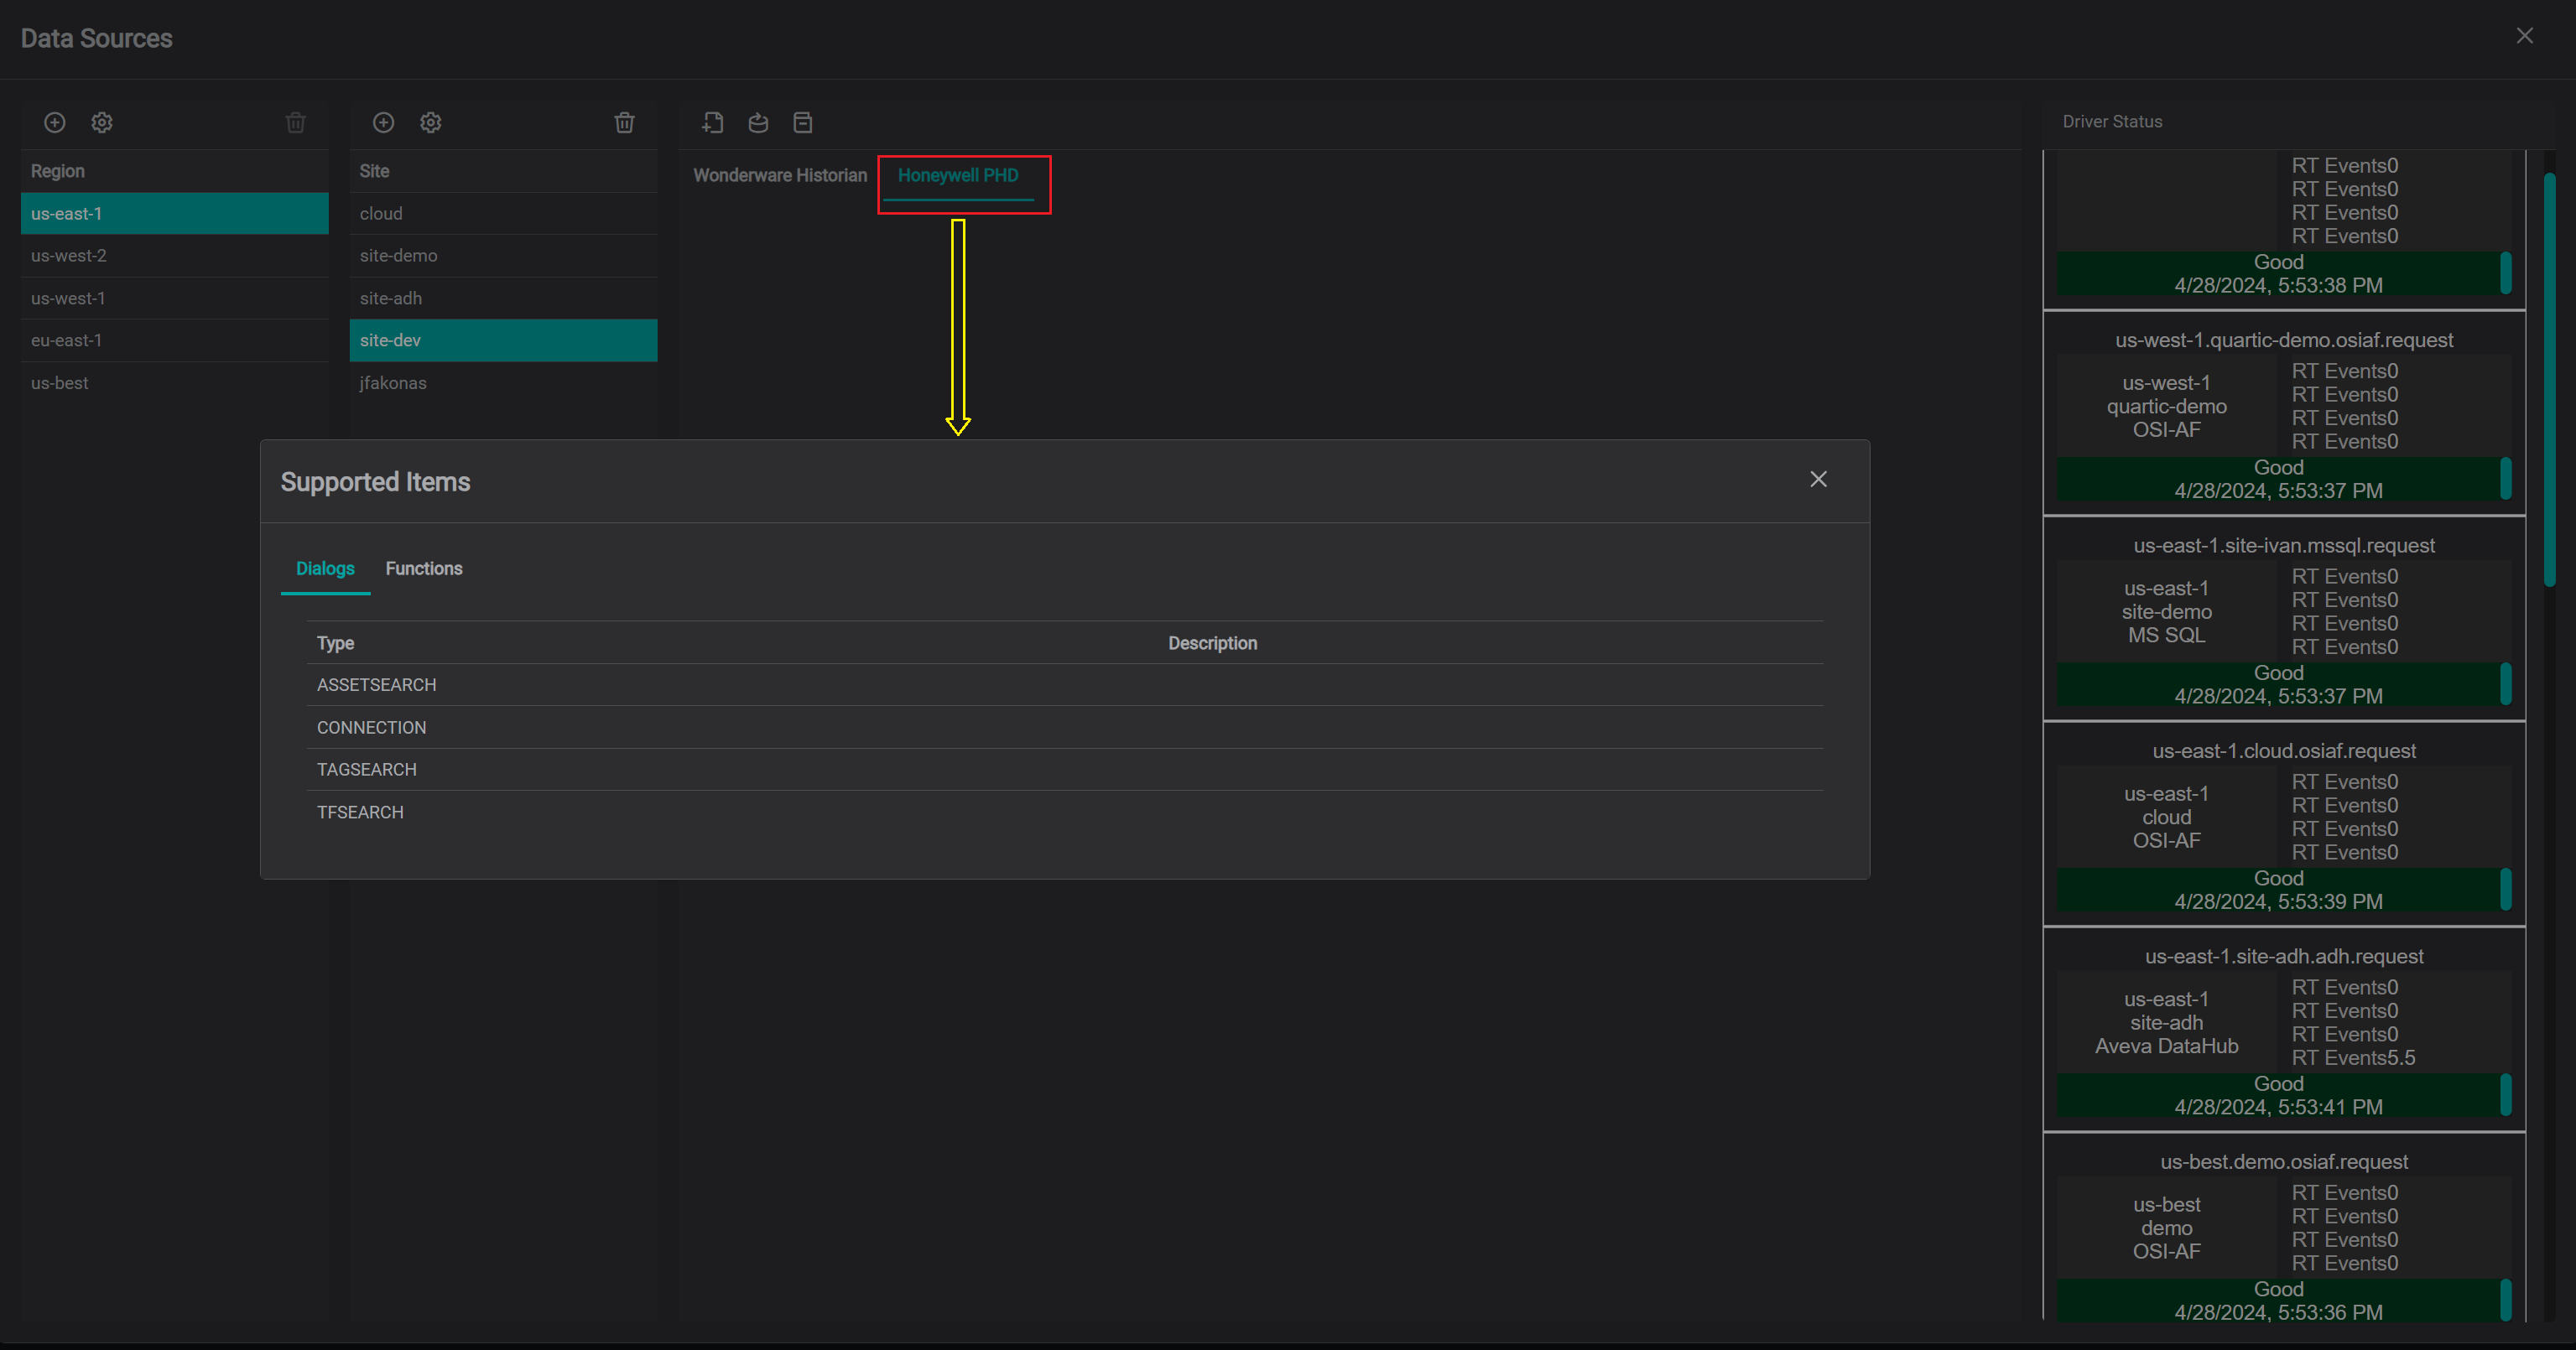The width and height of the screenshot is (2576, 1350).
Task: Click the Aveva DataHub driver label
Action: click(x=2166, y=1046)
